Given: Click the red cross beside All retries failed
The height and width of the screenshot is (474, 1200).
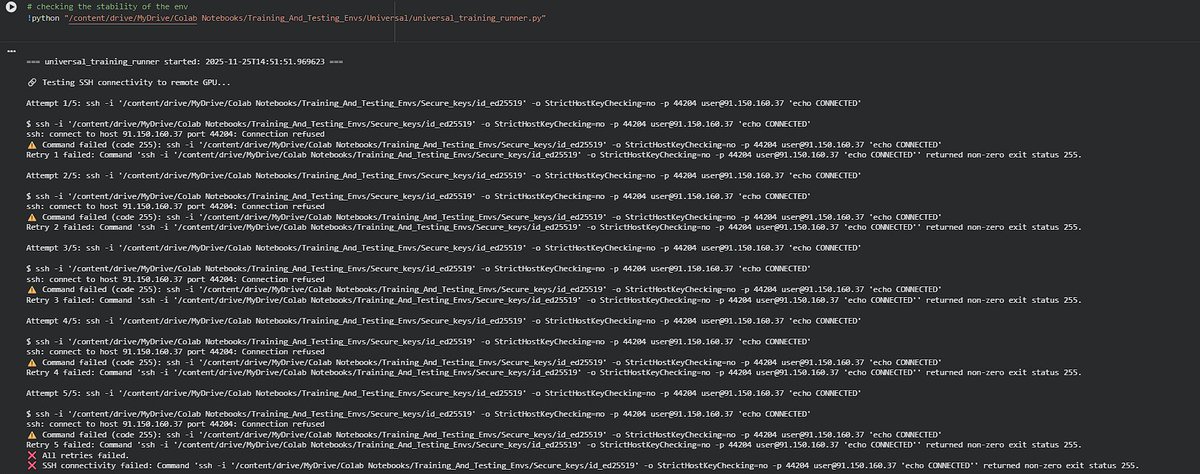Looking at the screenshot, I should (x=33, y=455).
